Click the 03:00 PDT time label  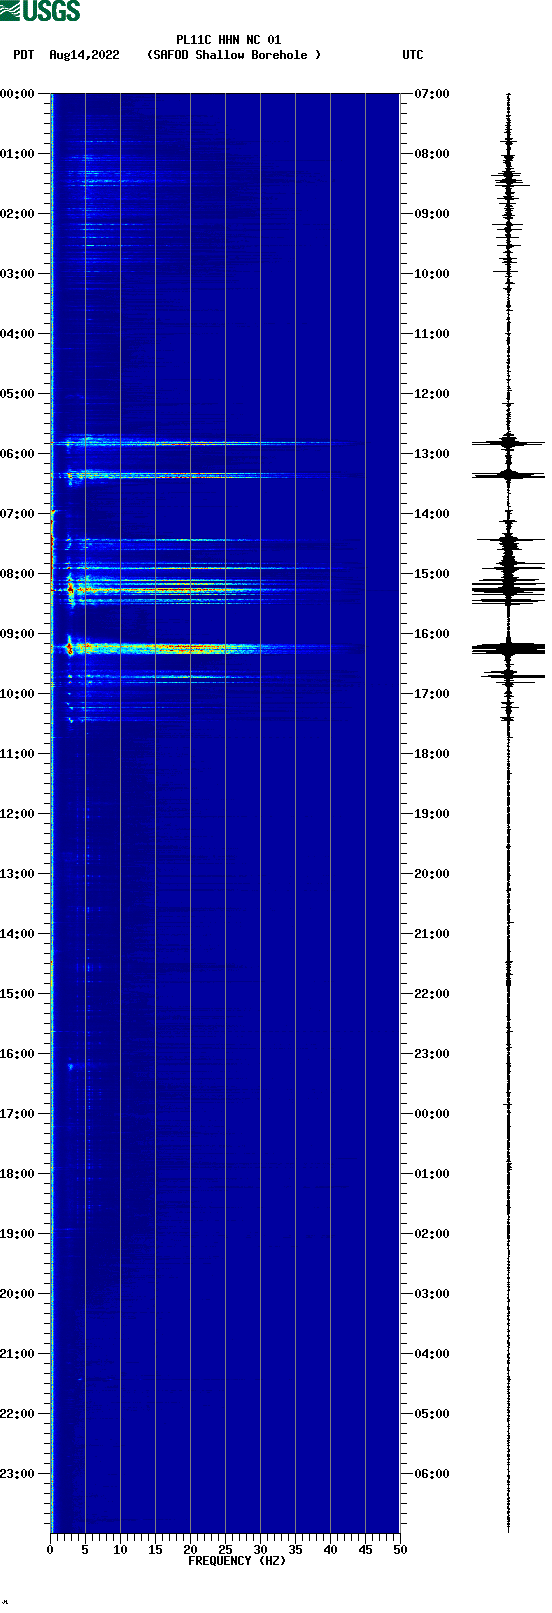click(x=18, y=274)
